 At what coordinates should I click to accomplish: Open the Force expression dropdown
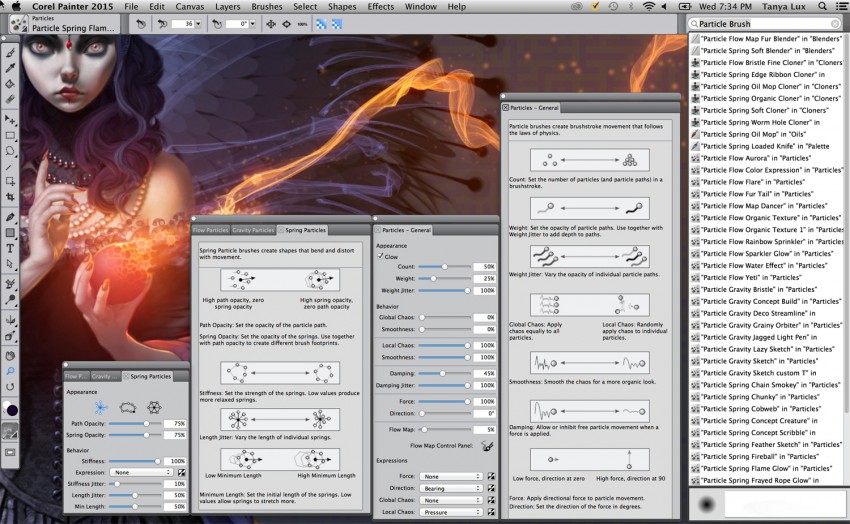pyautogui.click(x=451, y=476)
